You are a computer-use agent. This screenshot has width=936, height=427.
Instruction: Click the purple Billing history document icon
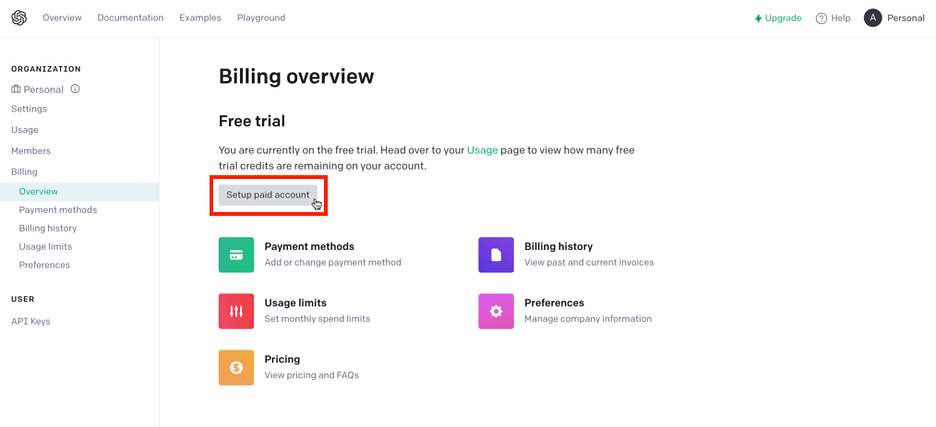pyautogui.click(x=496, y=255)
